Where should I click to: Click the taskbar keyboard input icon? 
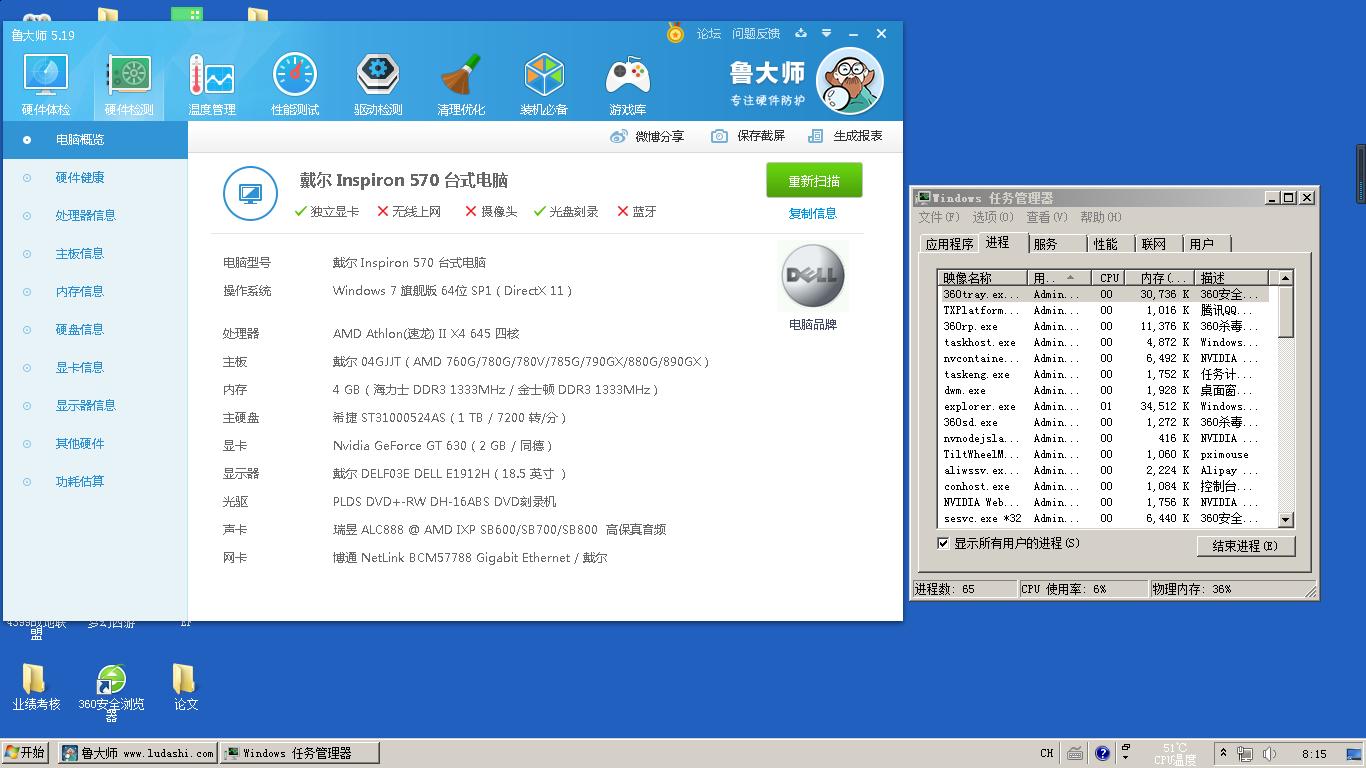click(x=1075, y=753)
